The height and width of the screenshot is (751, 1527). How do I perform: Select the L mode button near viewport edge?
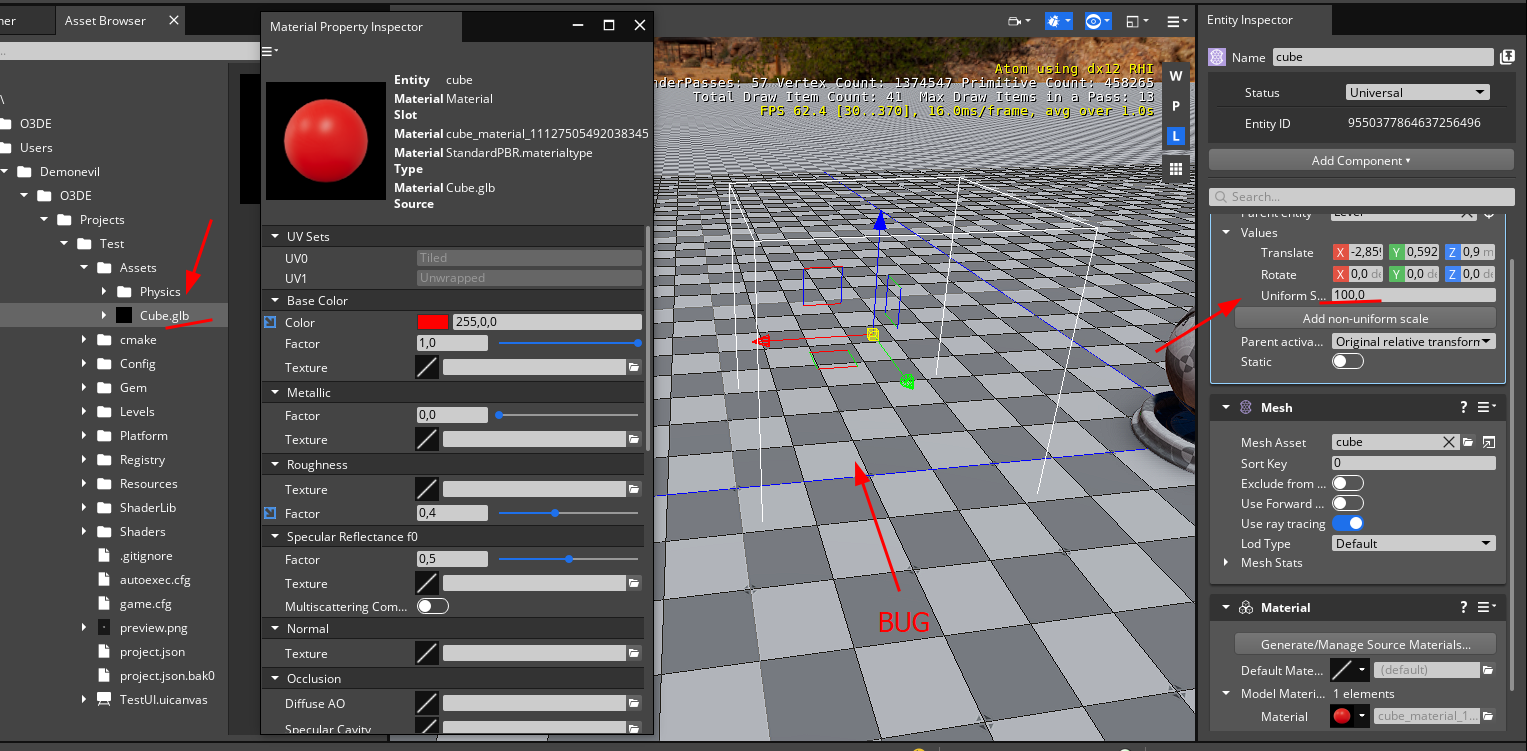(1176, 136)
